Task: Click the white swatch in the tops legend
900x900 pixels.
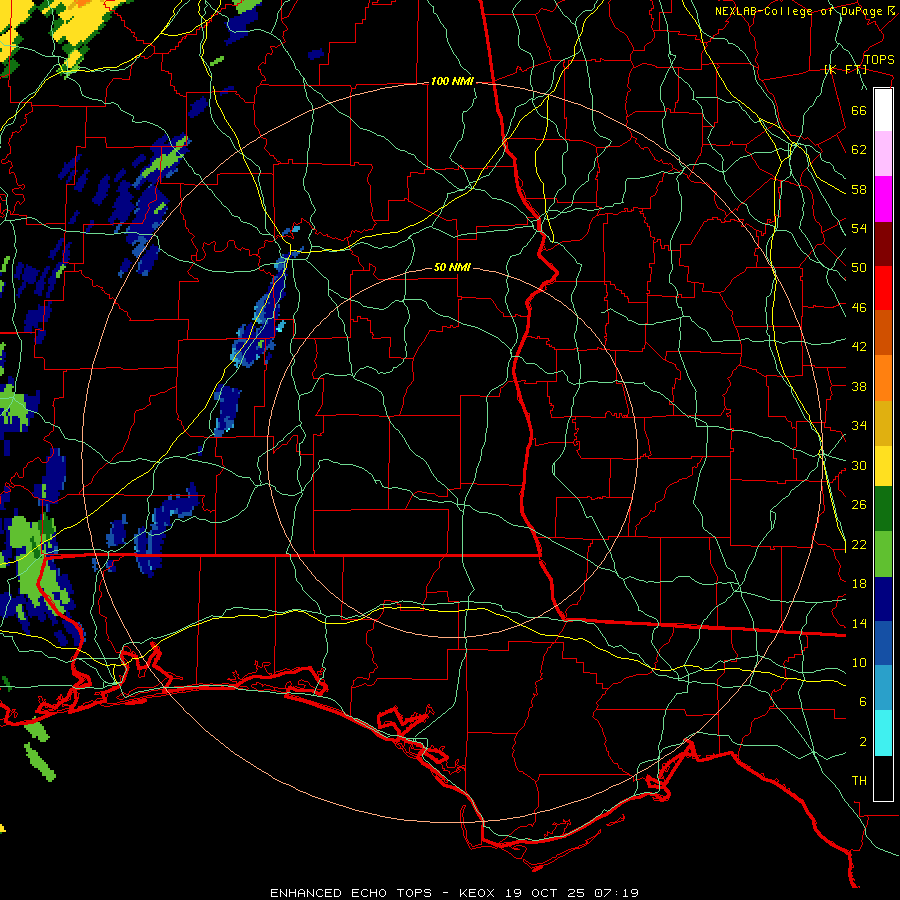Action: pyautogui.click(x=883, y=110)
